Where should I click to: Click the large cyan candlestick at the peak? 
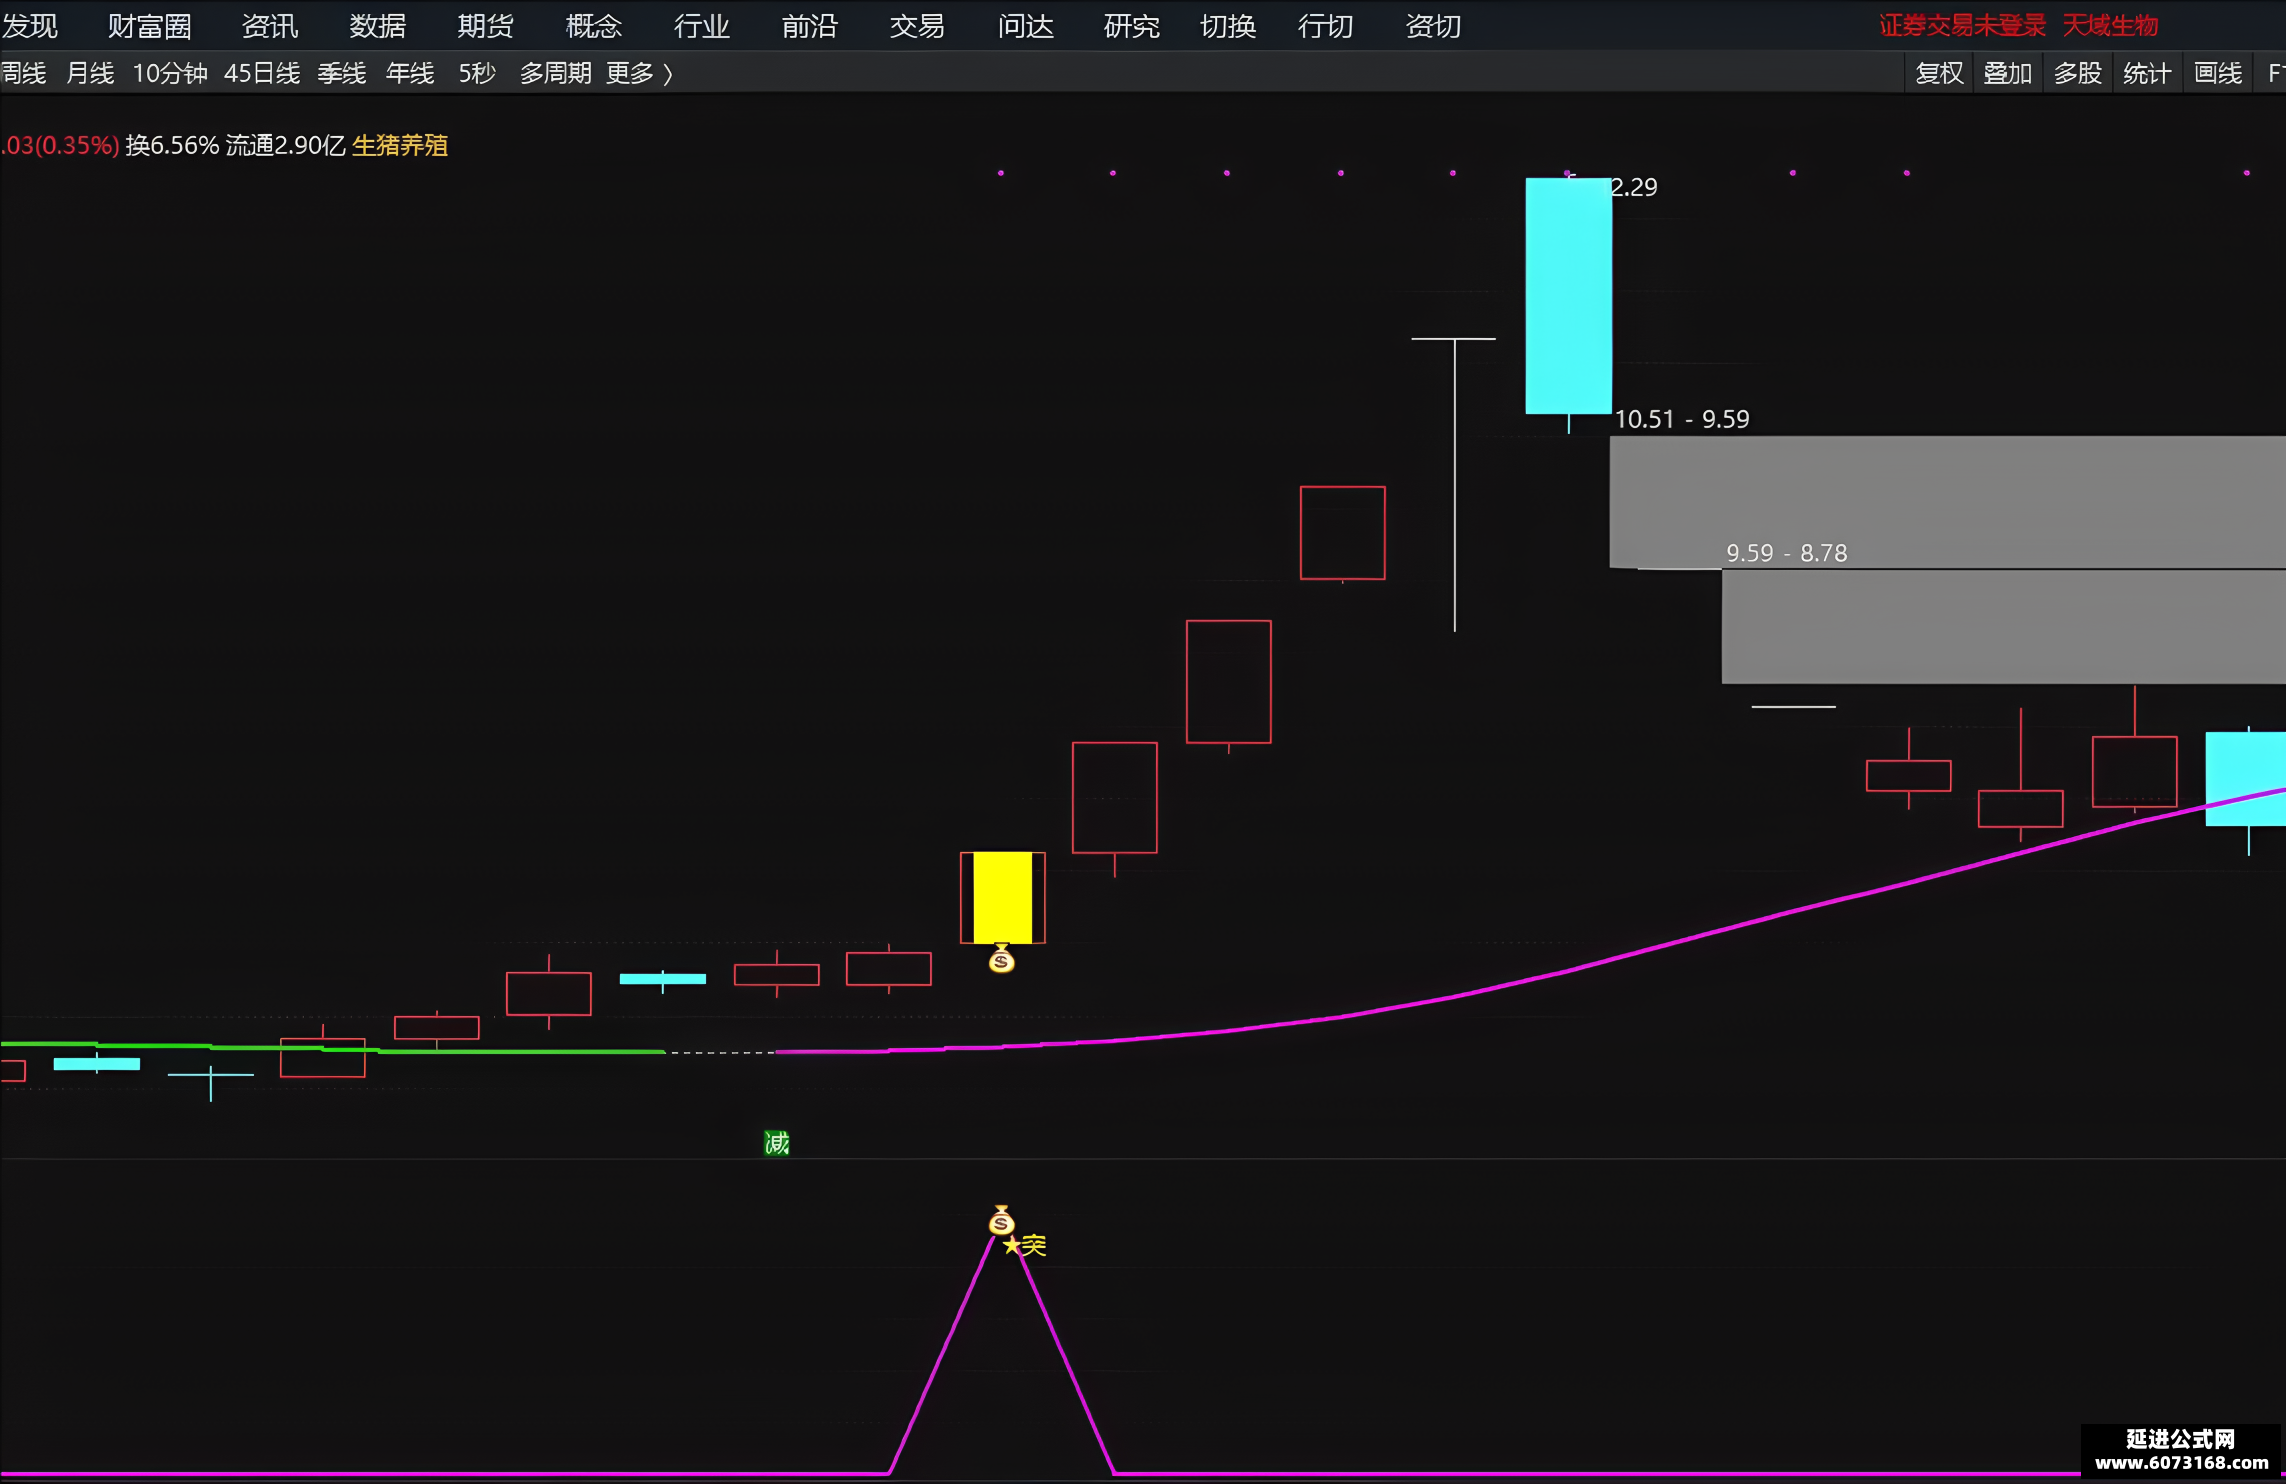[x=1568, y=296]
